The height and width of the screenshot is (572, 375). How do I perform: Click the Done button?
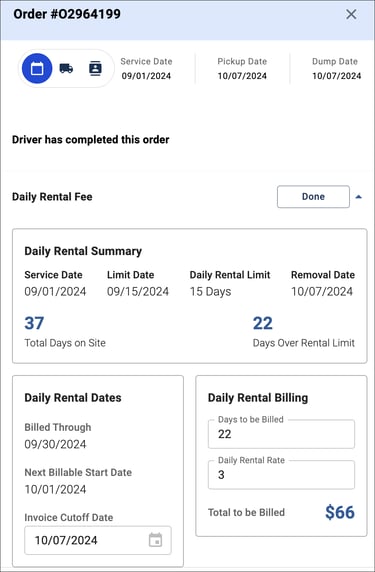[313, 197]
